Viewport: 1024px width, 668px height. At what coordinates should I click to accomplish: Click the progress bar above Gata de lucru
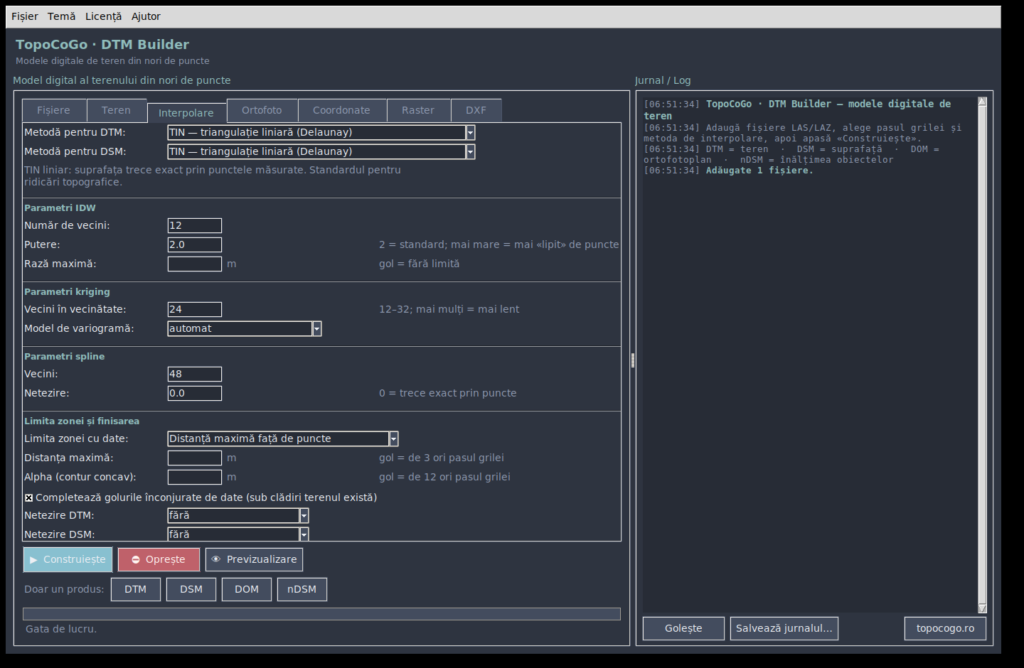[x=321, y=614]
